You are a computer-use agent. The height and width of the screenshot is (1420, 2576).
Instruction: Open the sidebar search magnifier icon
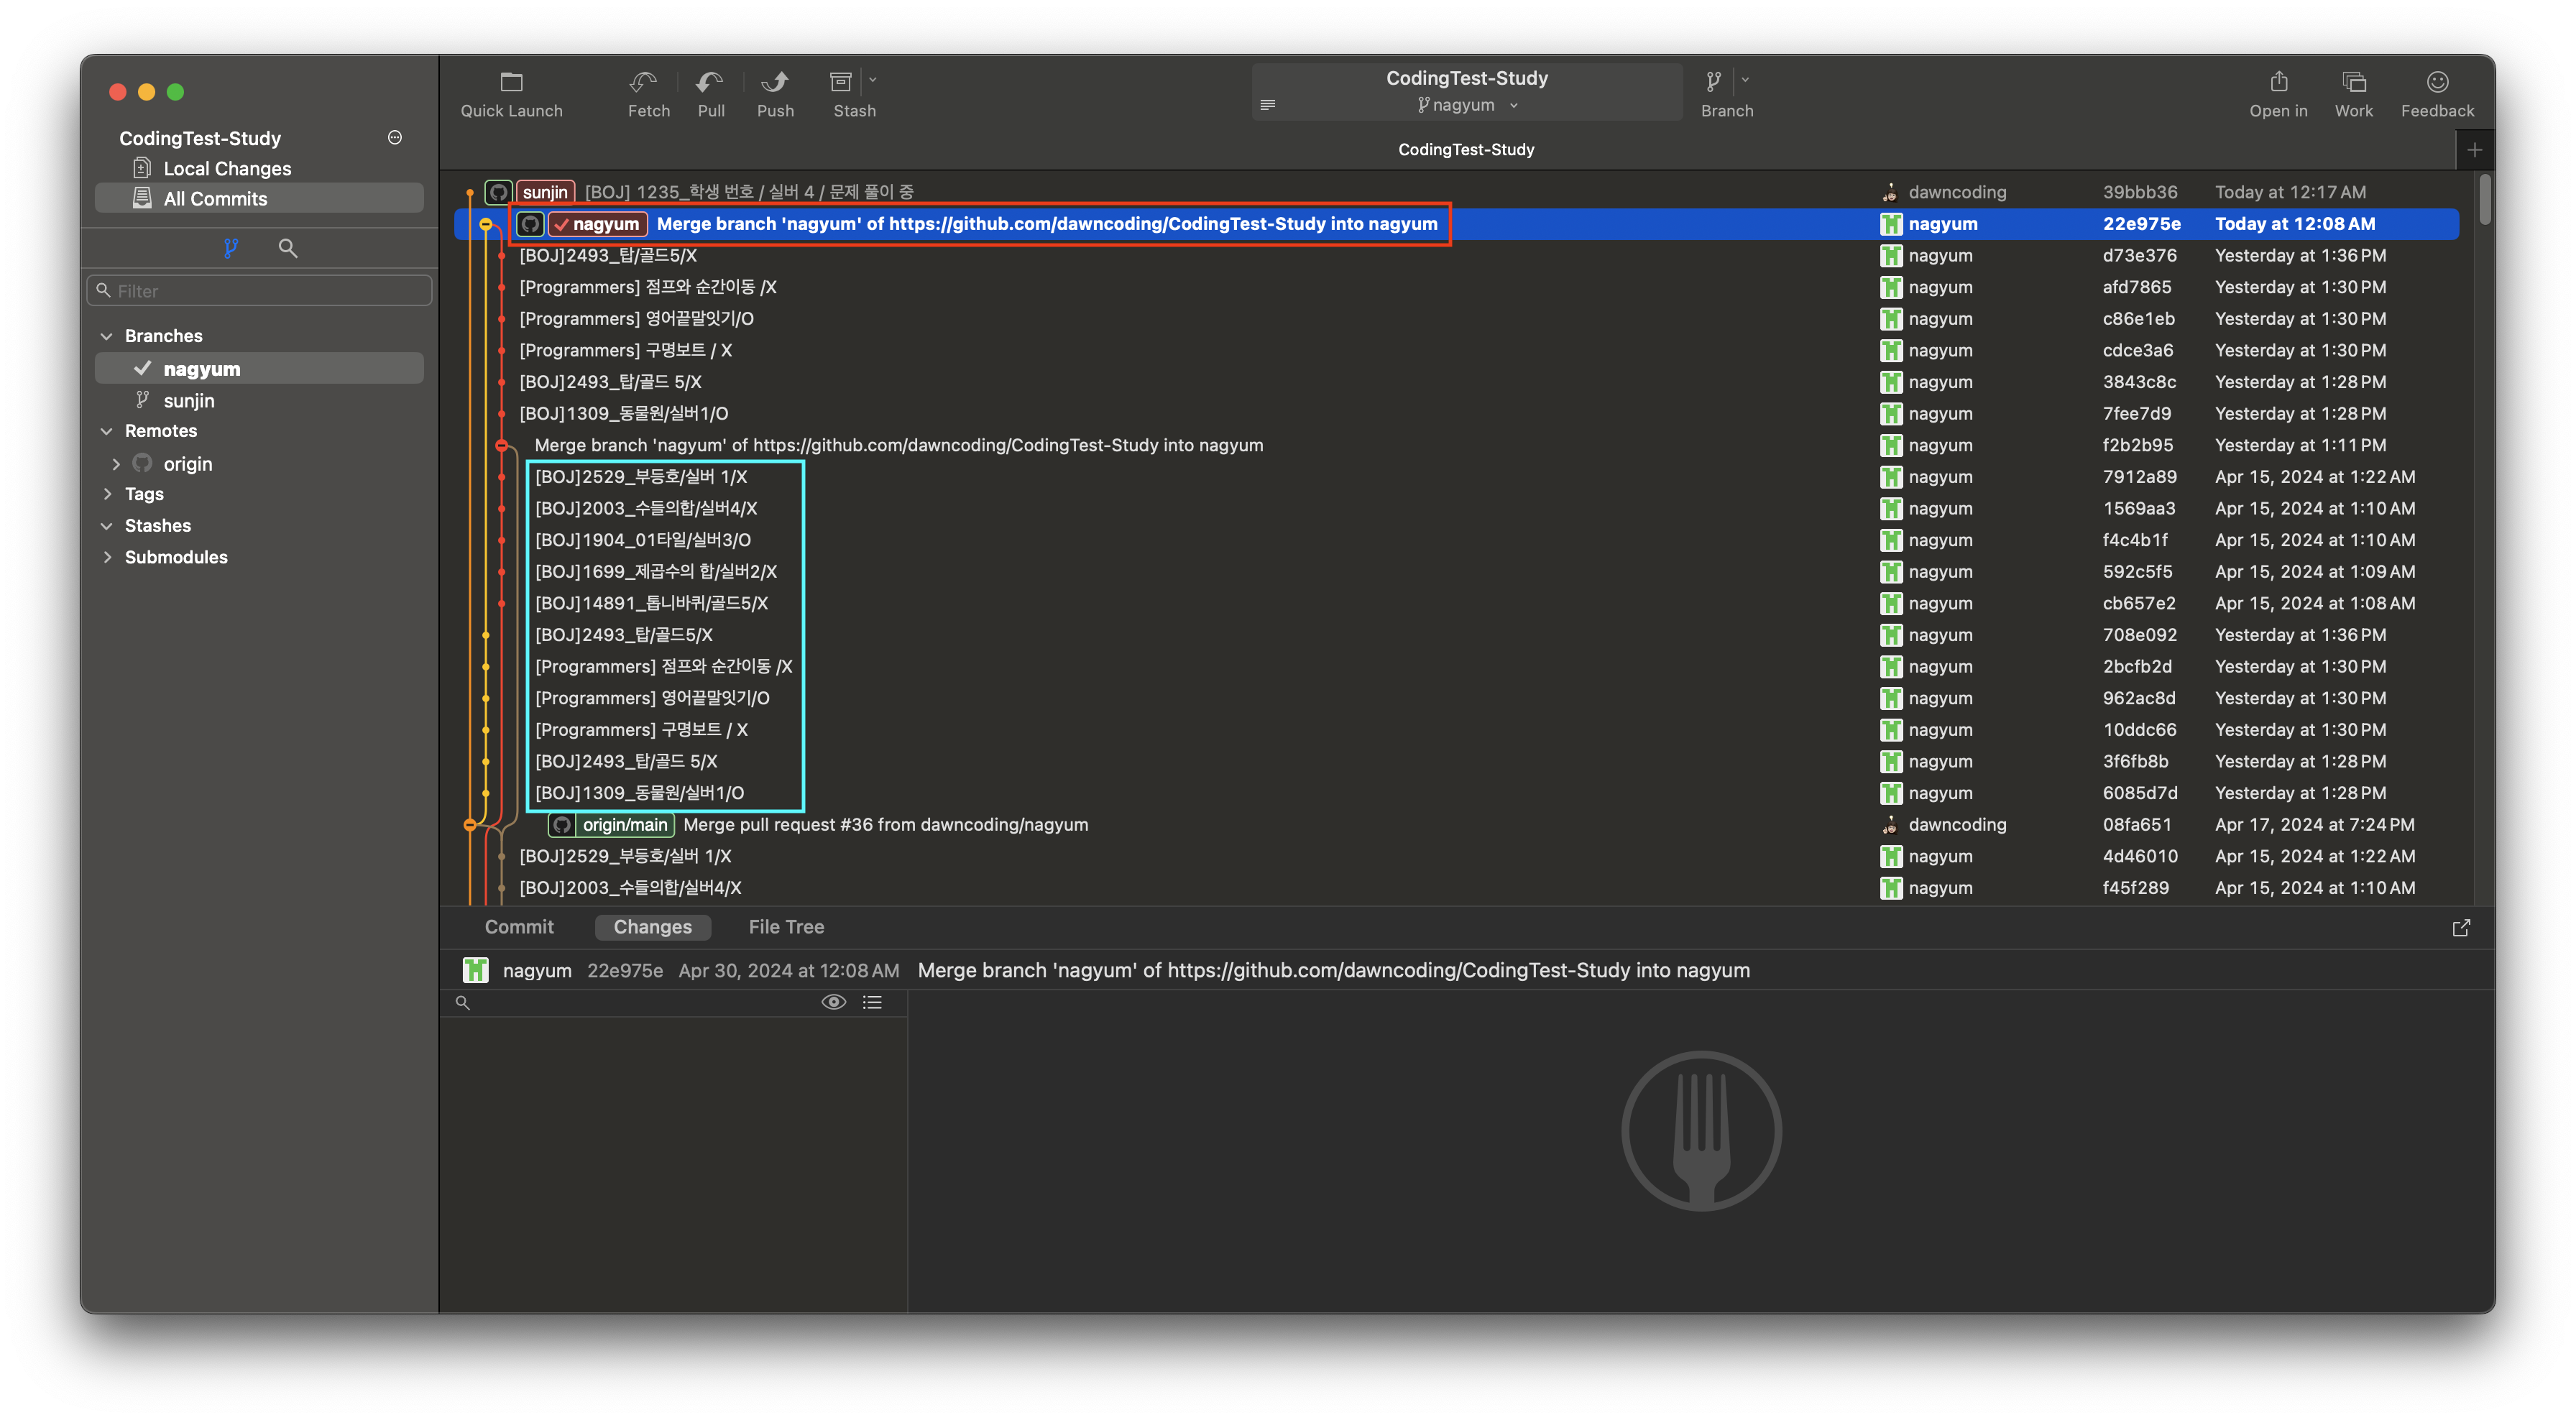pos(288,248)
